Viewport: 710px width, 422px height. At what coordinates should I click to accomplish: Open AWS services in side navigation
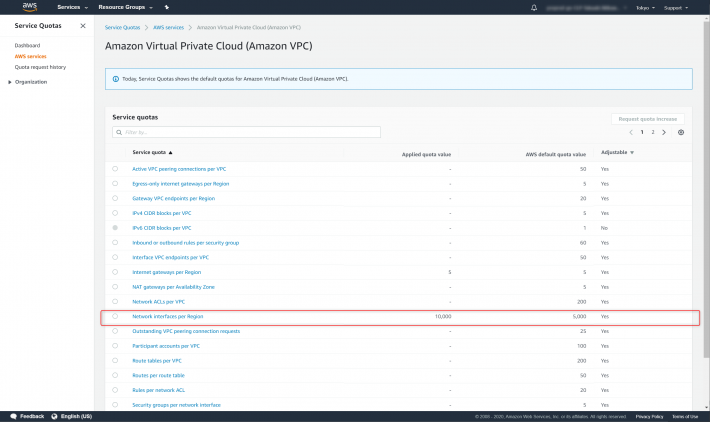click(x=30, y=56)
